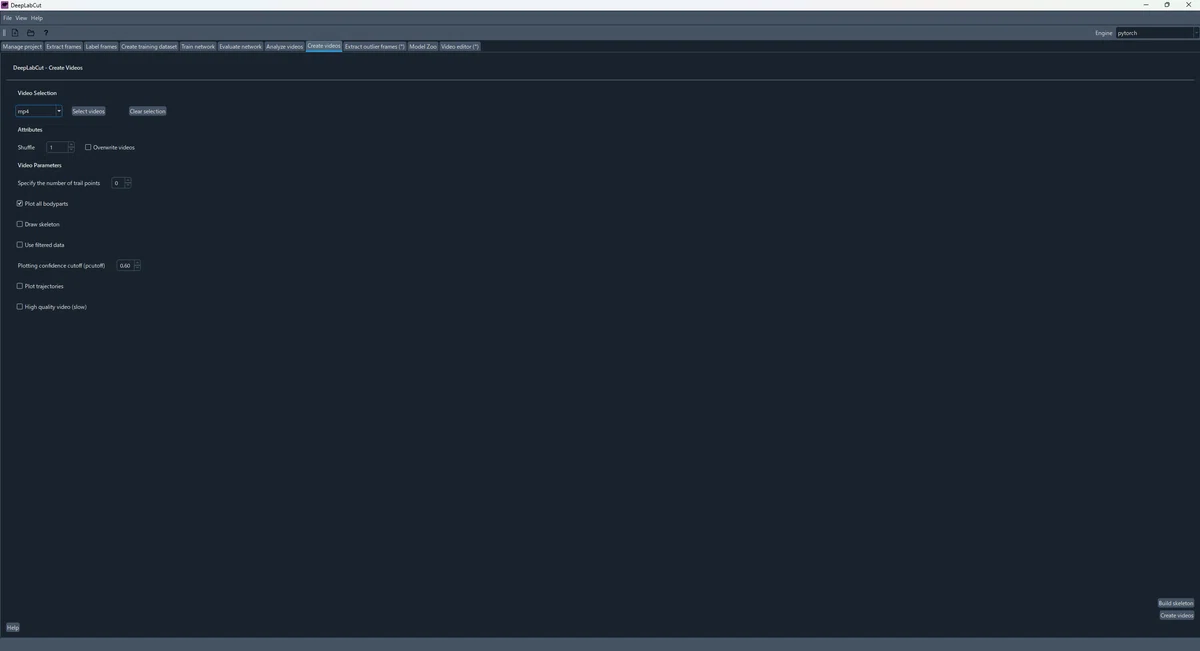
Task: Click the Select videos button
Action: pos(88,111)
